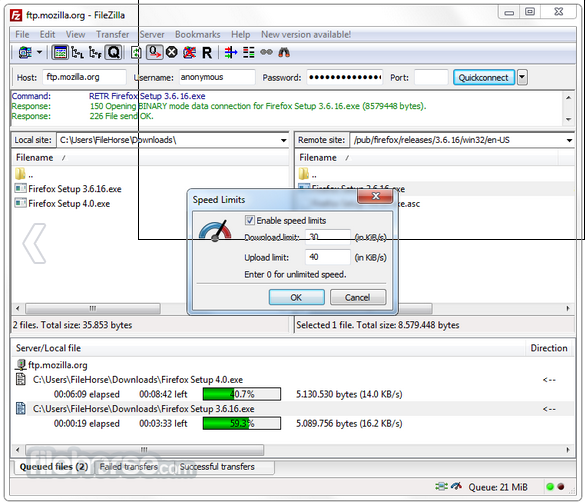Open the Site Manager icon

pyautogui.click(x=25, y=53)
